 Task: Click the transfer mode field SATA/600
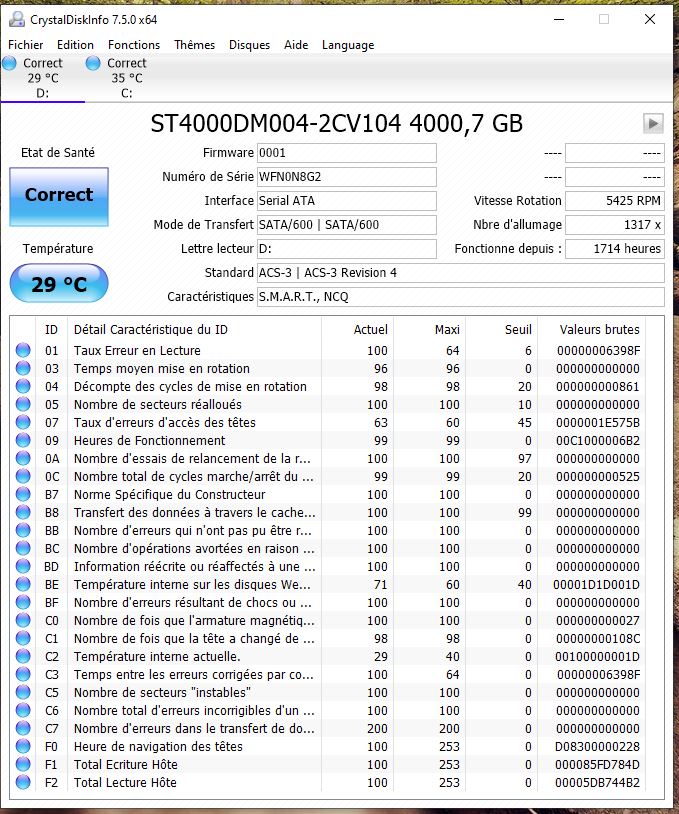point(347,225)
